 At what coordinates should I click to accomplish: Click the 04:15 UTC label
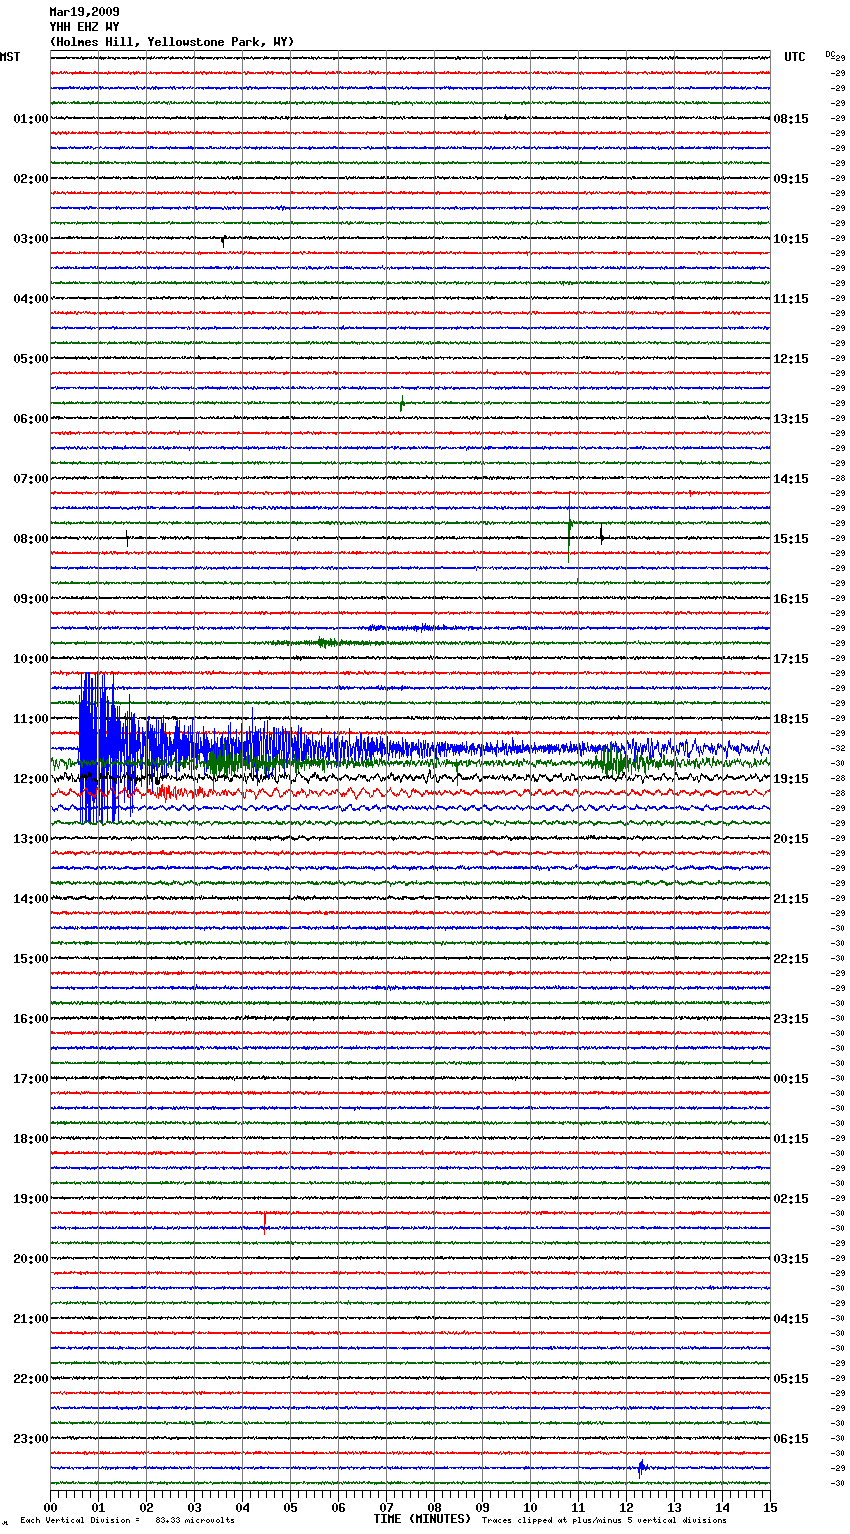coord(791,1319)
